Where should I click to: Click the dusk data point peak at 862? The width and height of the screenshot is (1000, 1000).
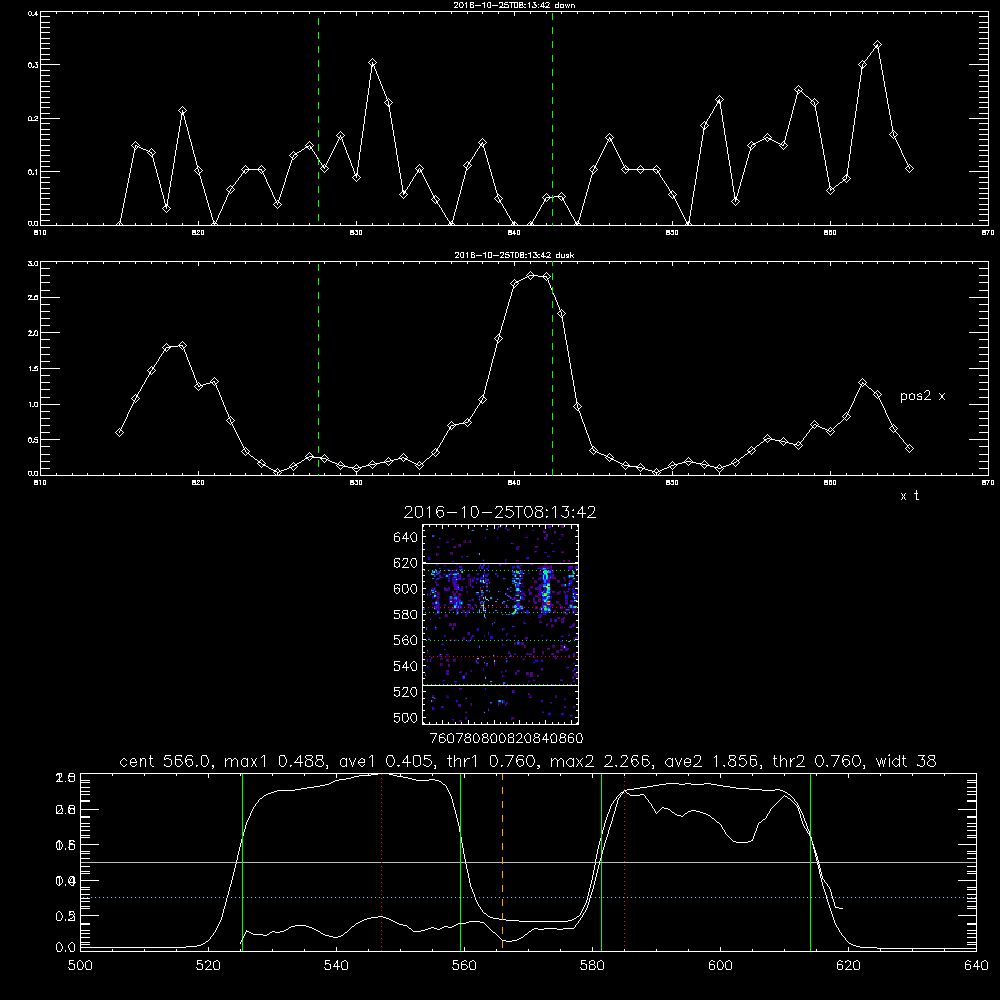coord(862,383)
